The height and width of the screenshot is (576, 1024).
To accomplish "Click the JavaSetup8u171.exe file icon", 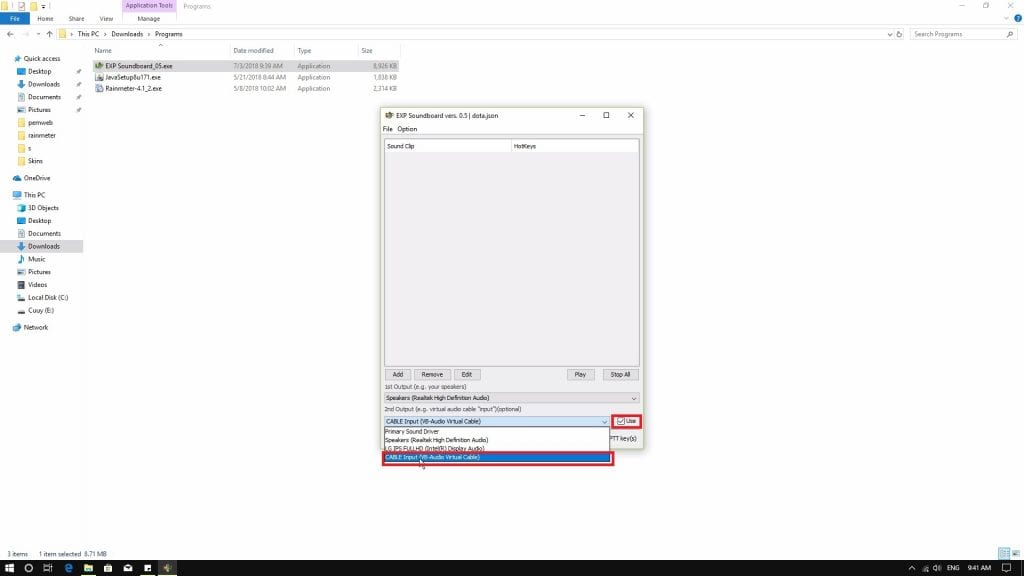I will (x=99, y=77).
